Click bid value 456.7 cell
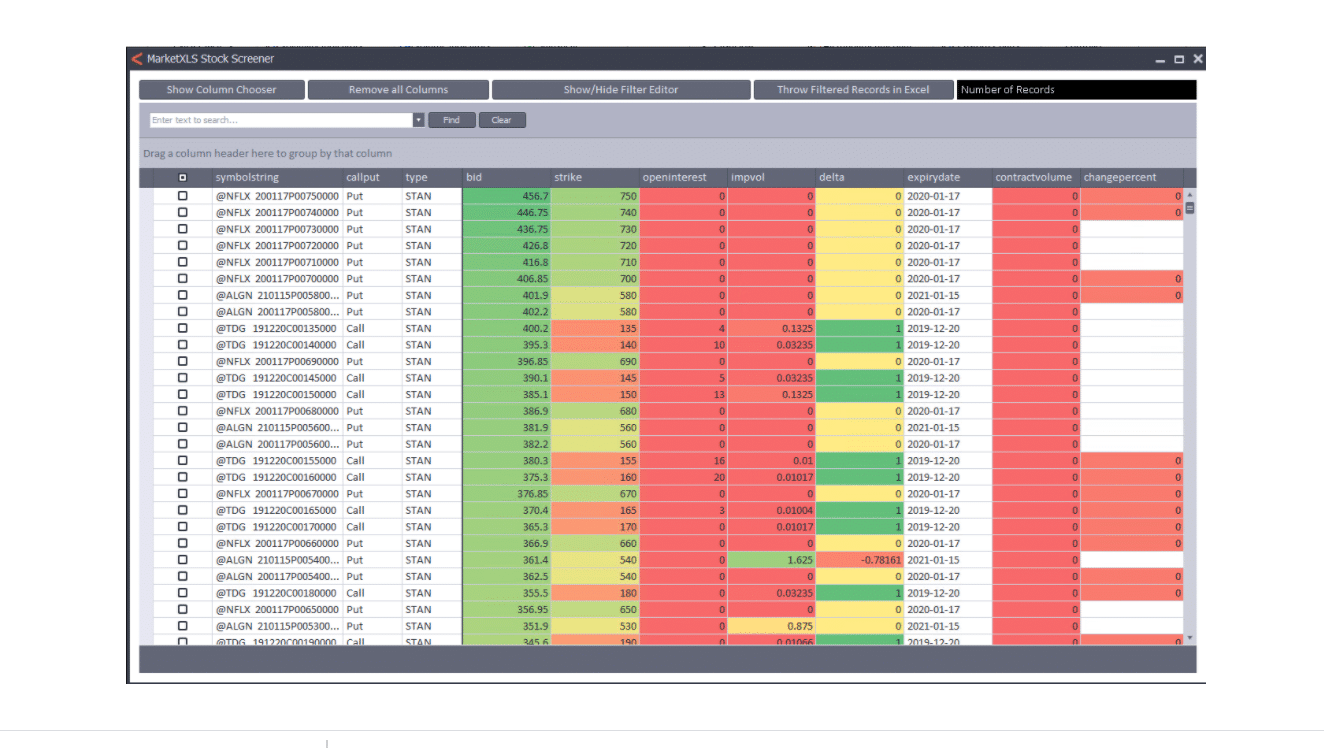Viewport: 1324px width, 748px height. click(x=507, y=196)
